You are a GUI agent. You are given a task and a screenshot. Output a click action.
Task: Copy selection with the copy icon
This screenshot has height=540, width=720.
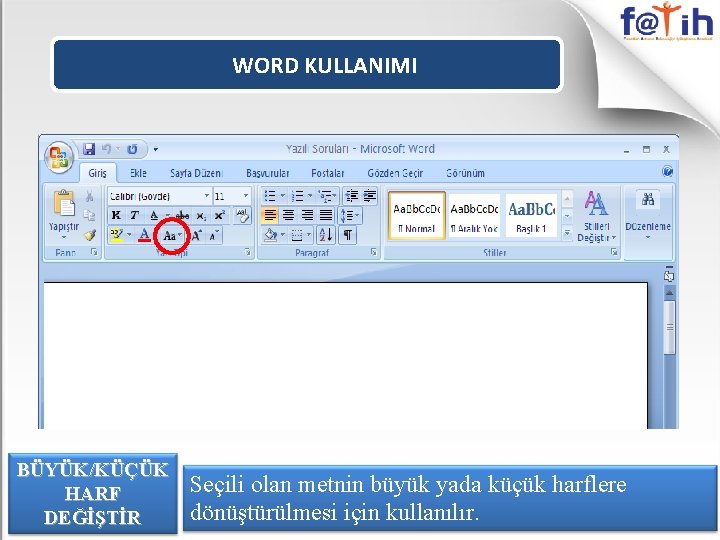pos(90,215)
